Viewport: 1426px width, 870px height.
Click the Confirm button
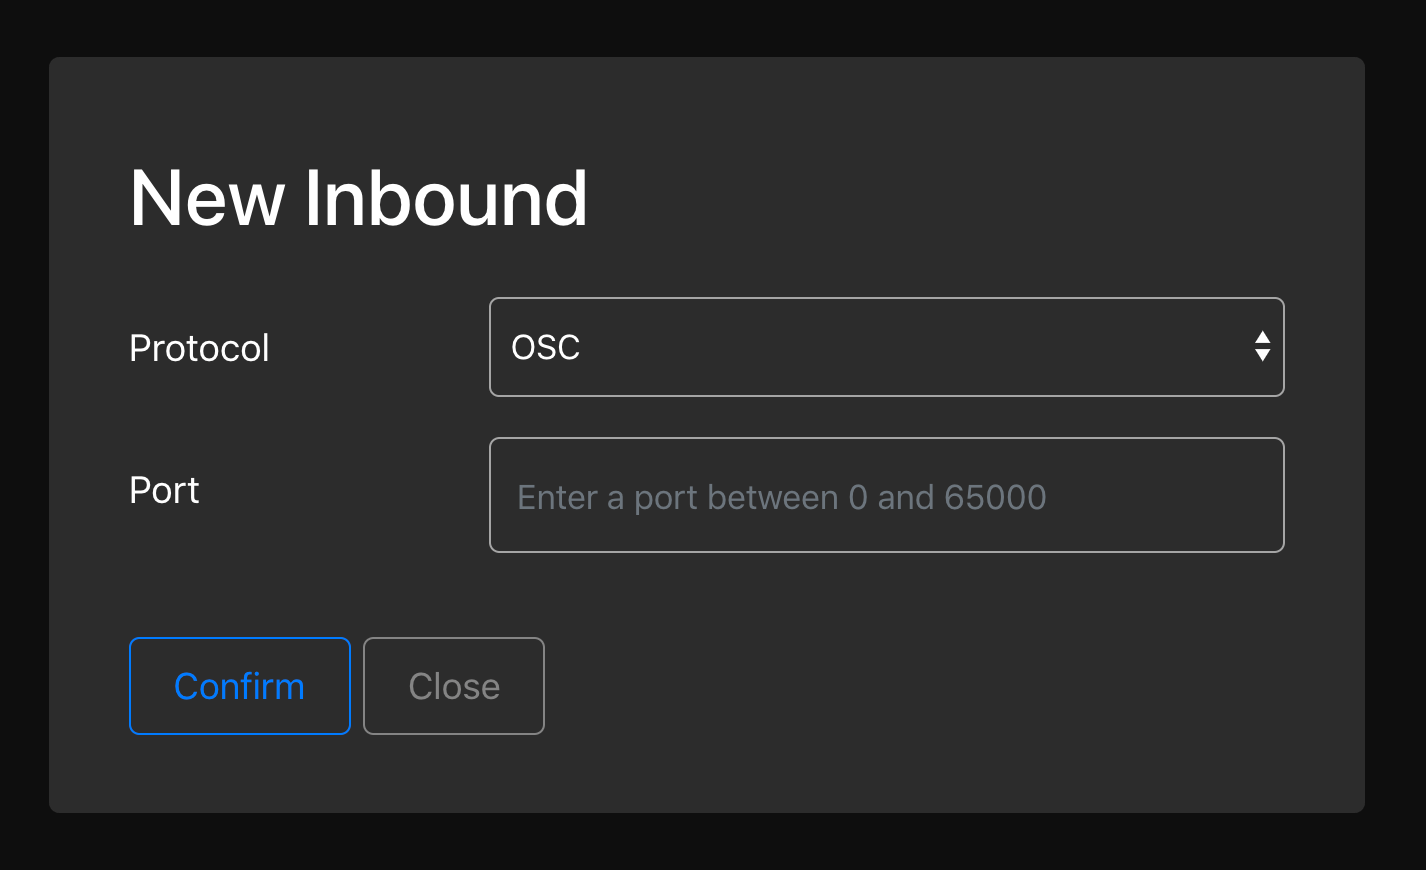[x=240, y=686]
